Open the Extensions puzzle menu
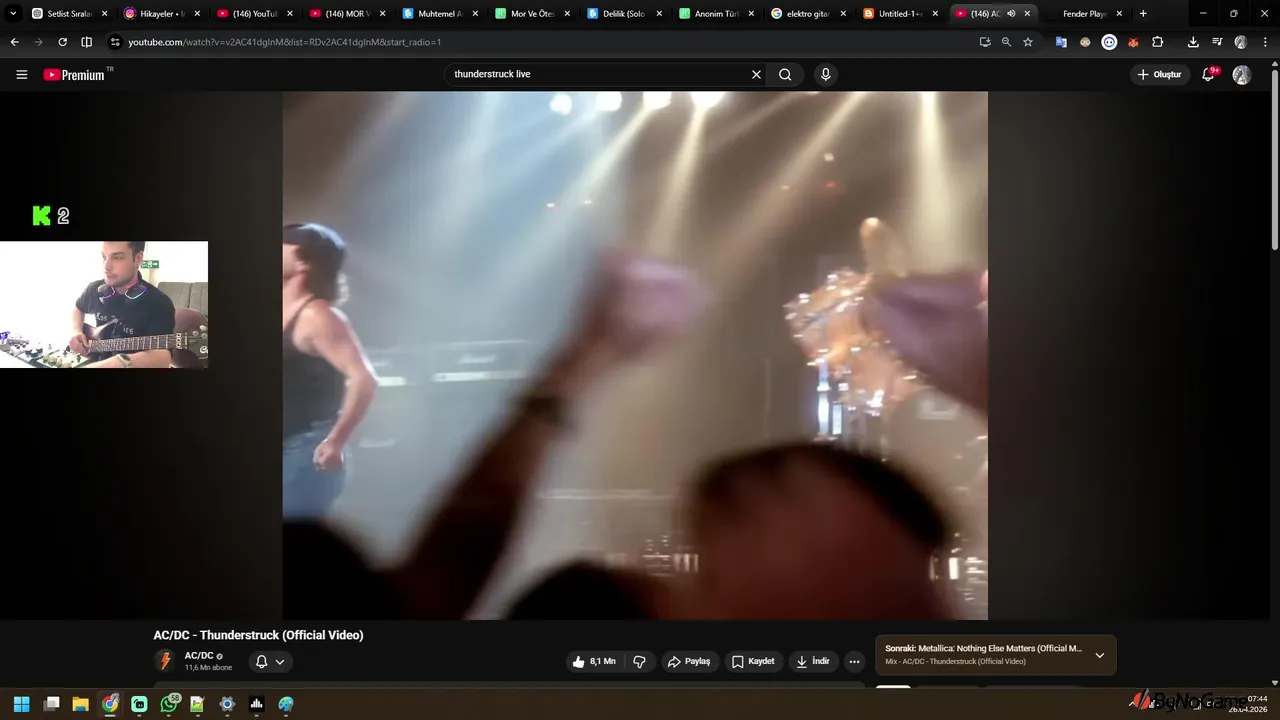 pos(1157,42)
